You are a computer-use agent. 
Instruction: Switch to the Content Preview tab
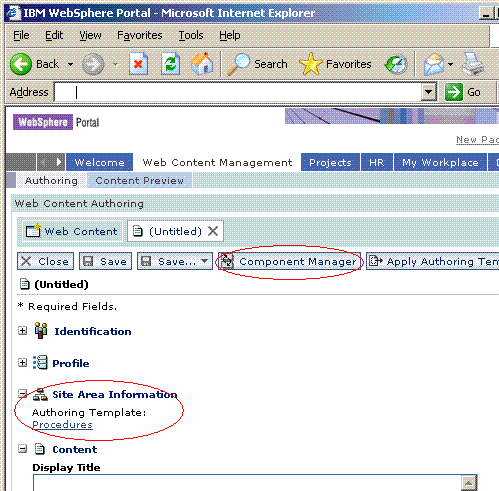point(139,181)
